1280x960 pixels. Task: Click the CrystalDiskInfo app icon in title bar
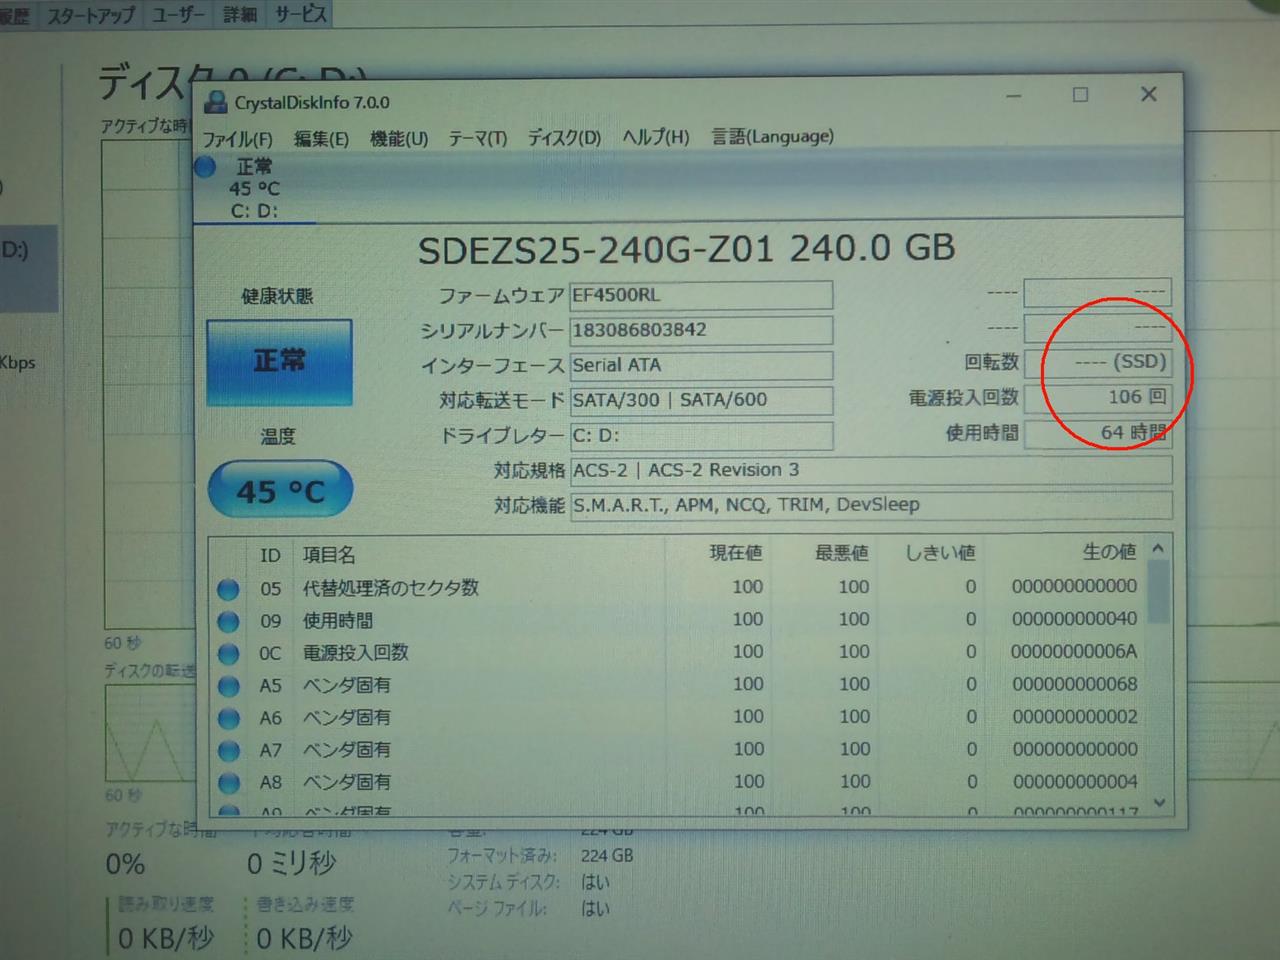coord(215,102)
